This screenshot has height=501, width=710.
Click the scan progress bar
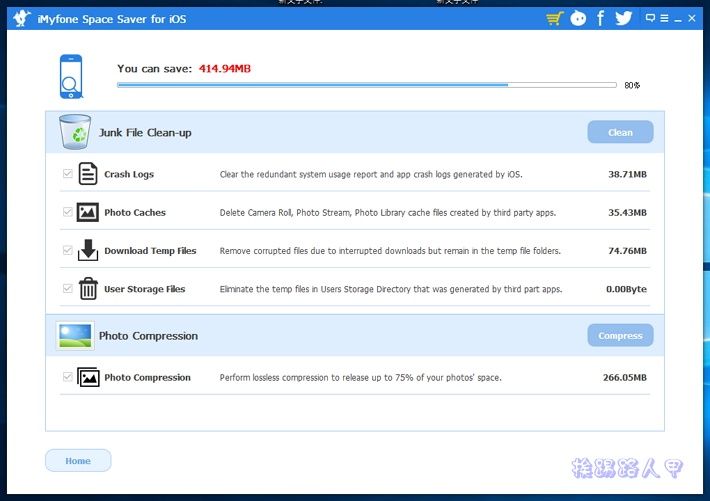point(367,85)
